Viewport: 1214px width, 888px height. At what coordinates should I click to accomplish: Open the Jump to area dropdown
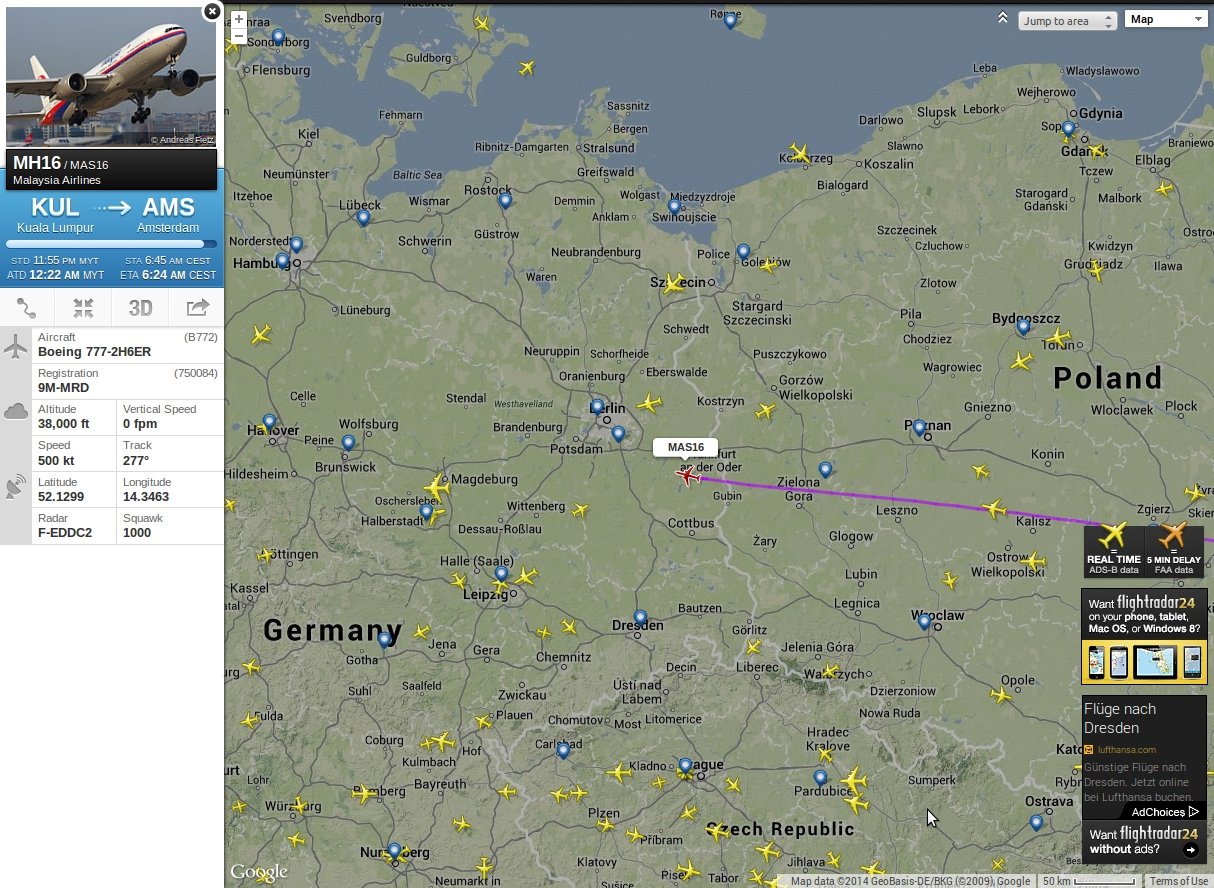(1068, 21)
